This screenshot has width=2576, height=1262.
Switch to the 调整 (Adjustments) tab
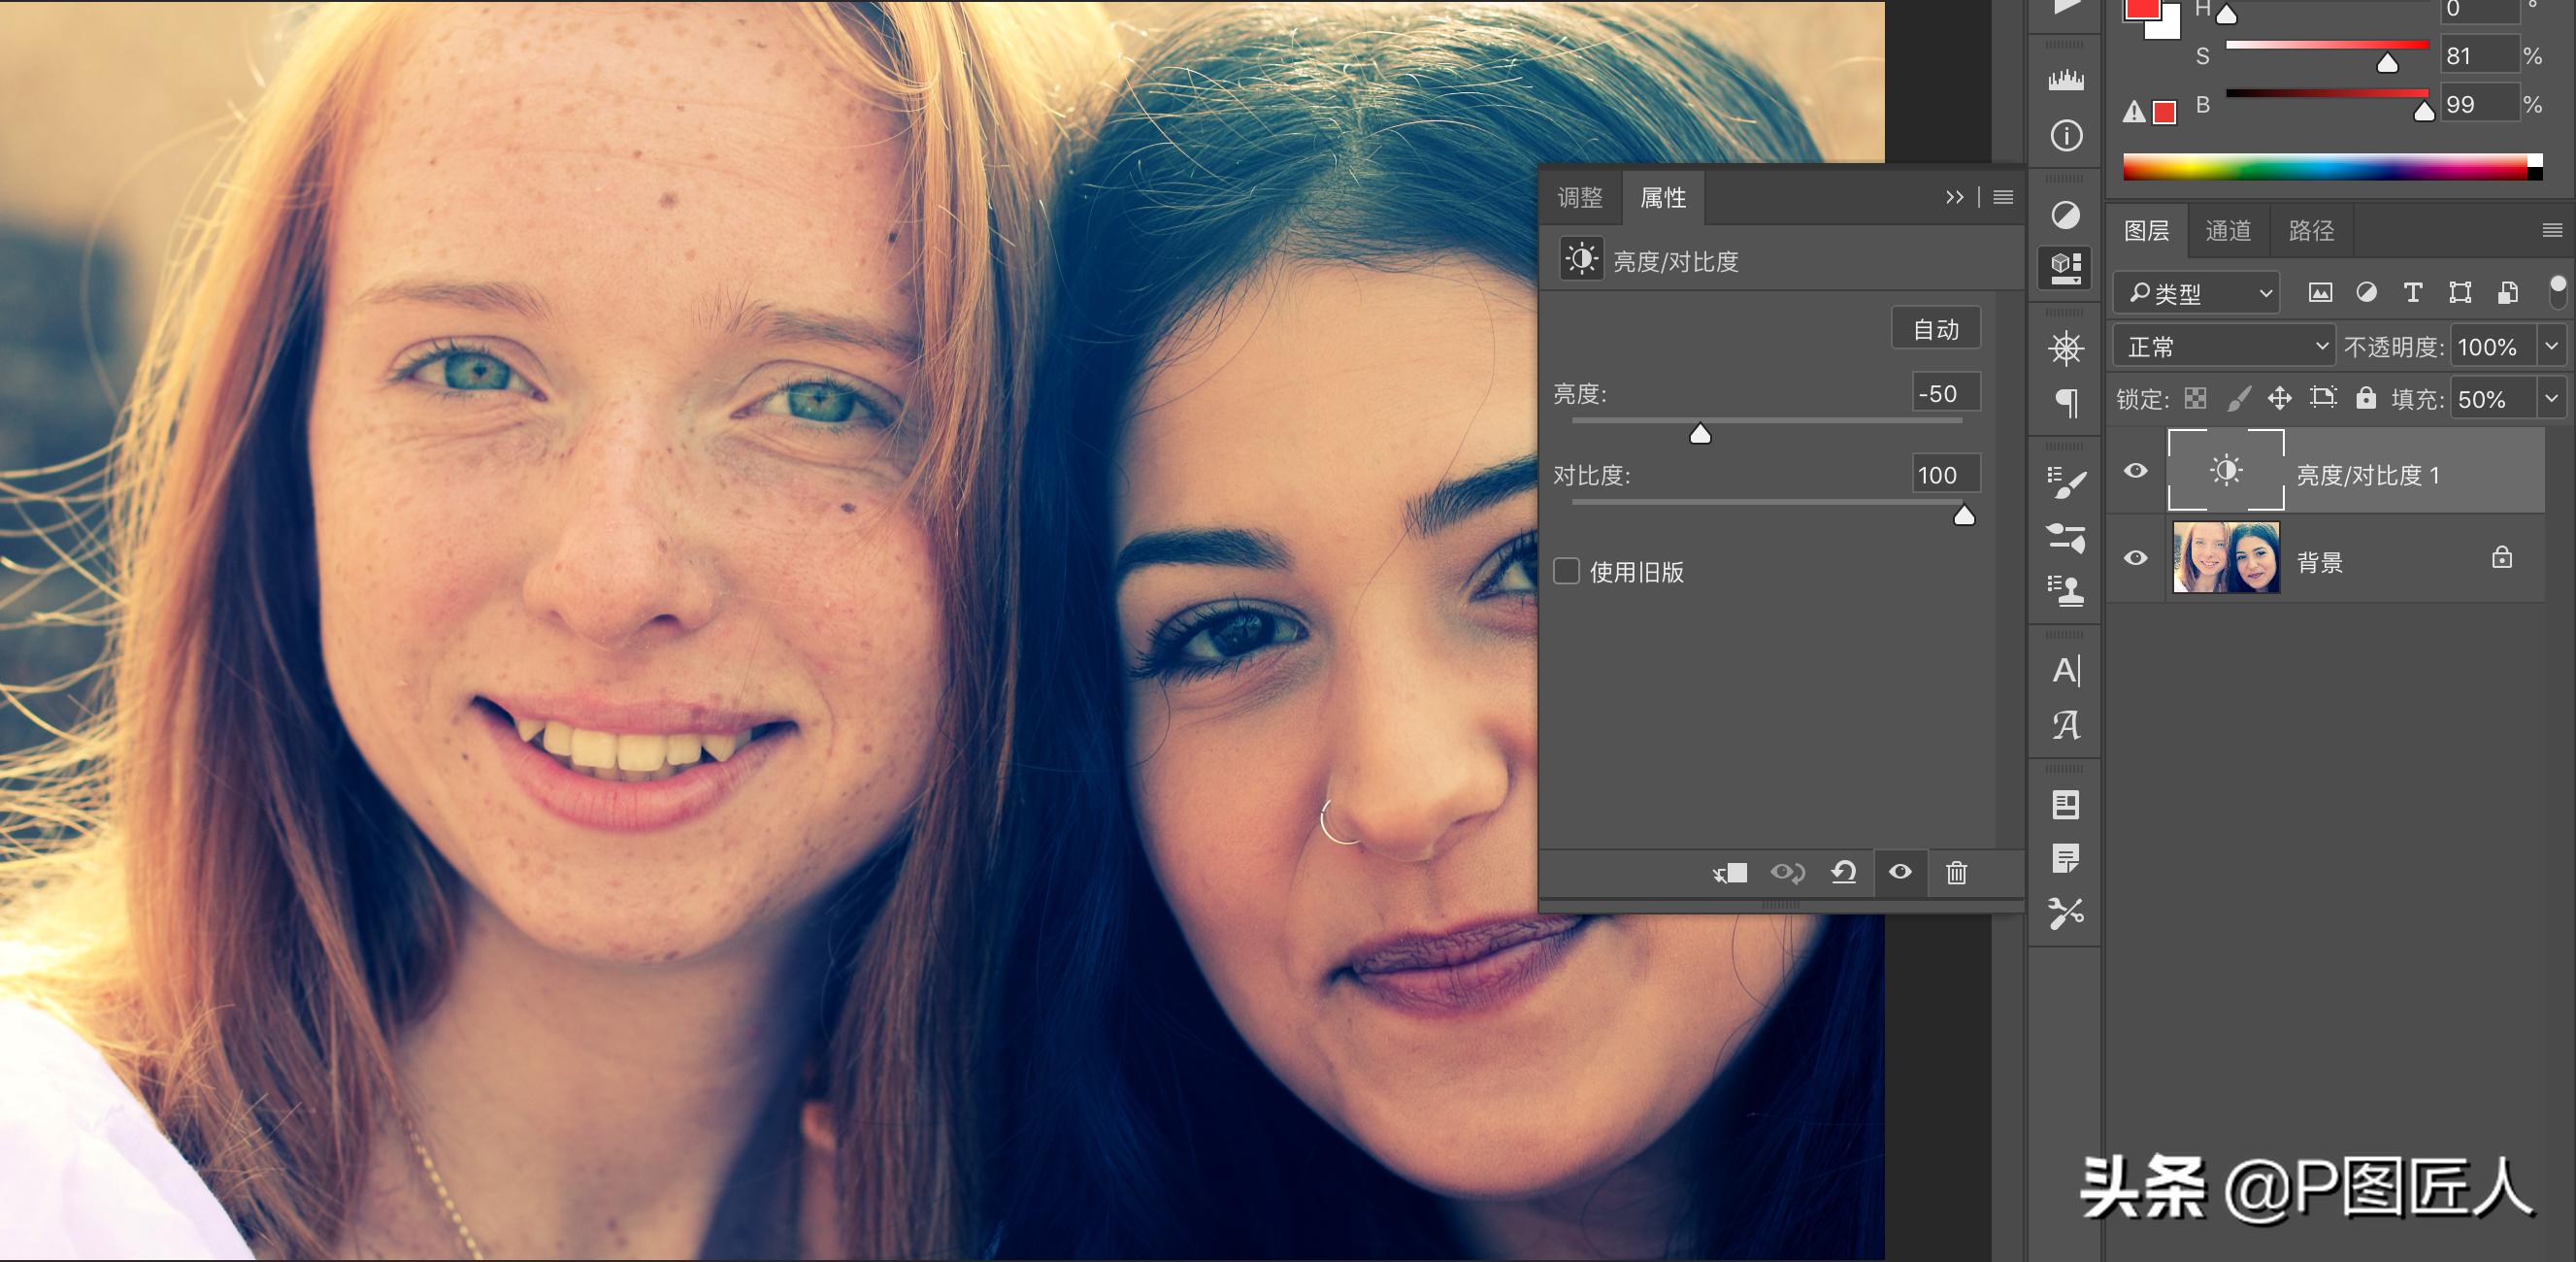[1580, 198]
